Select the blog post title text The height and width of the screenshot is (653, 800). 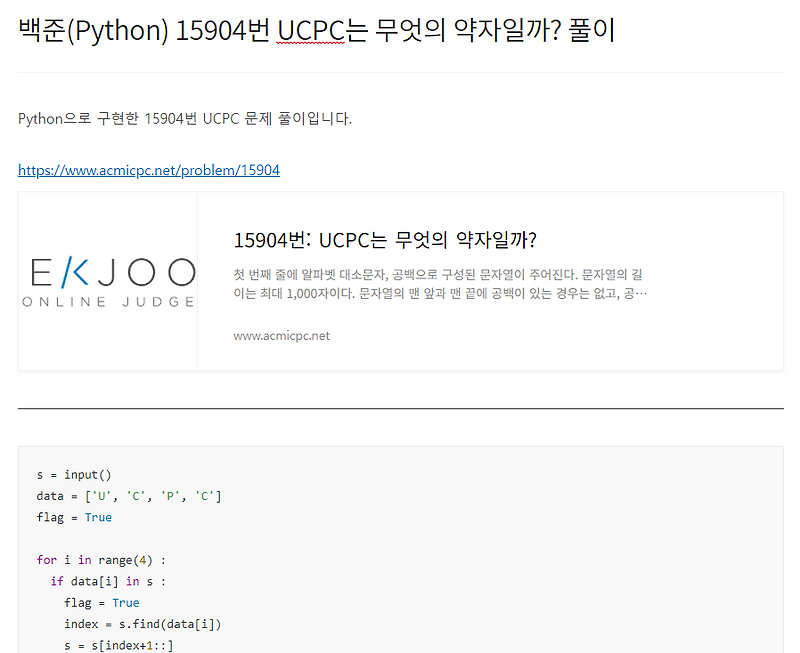click(315, 30)
